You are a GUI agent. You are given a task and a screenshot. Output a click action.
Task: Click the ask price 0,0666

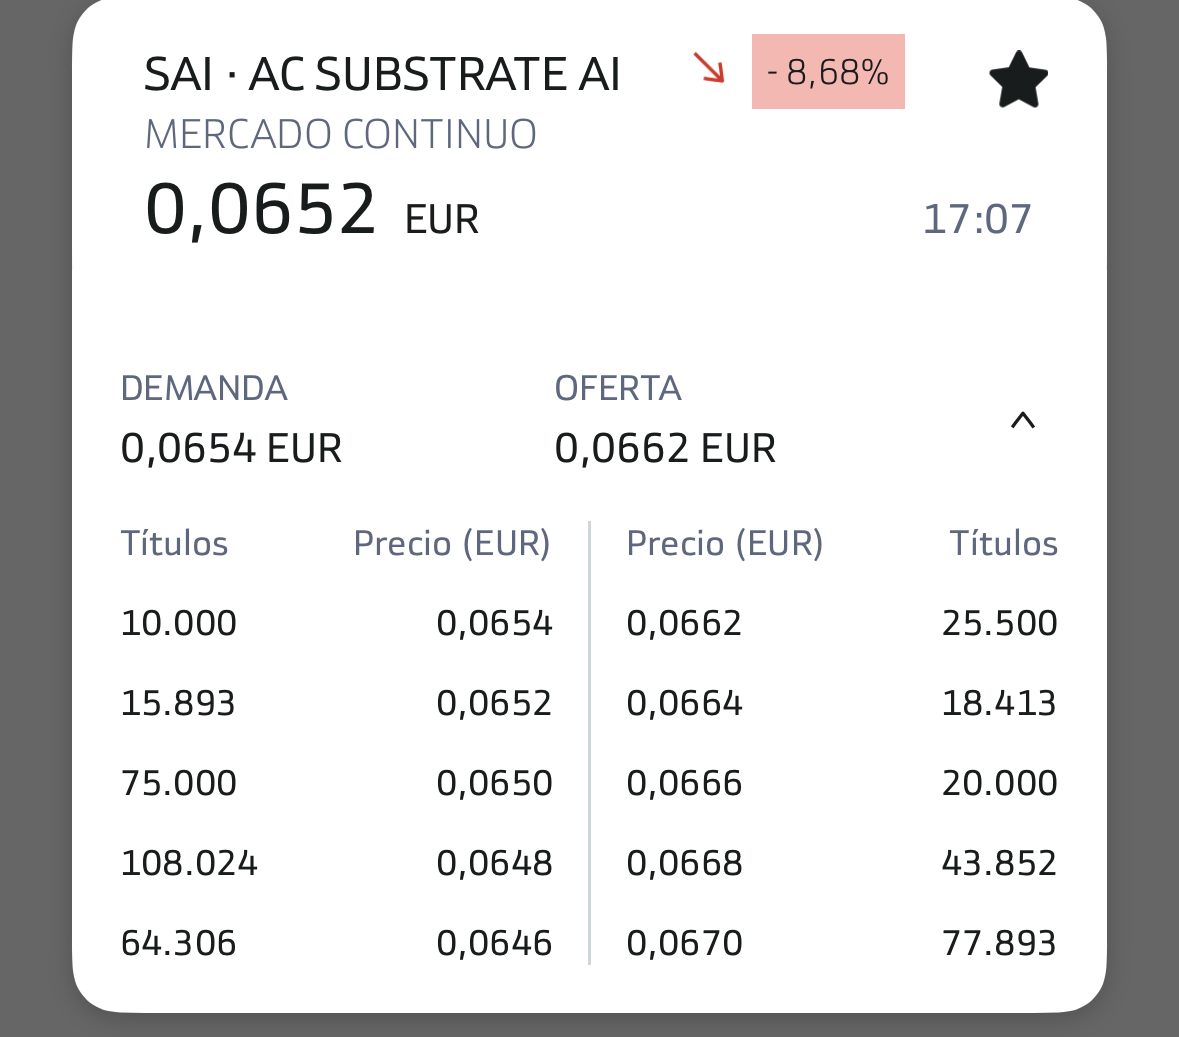coord(684,783)
